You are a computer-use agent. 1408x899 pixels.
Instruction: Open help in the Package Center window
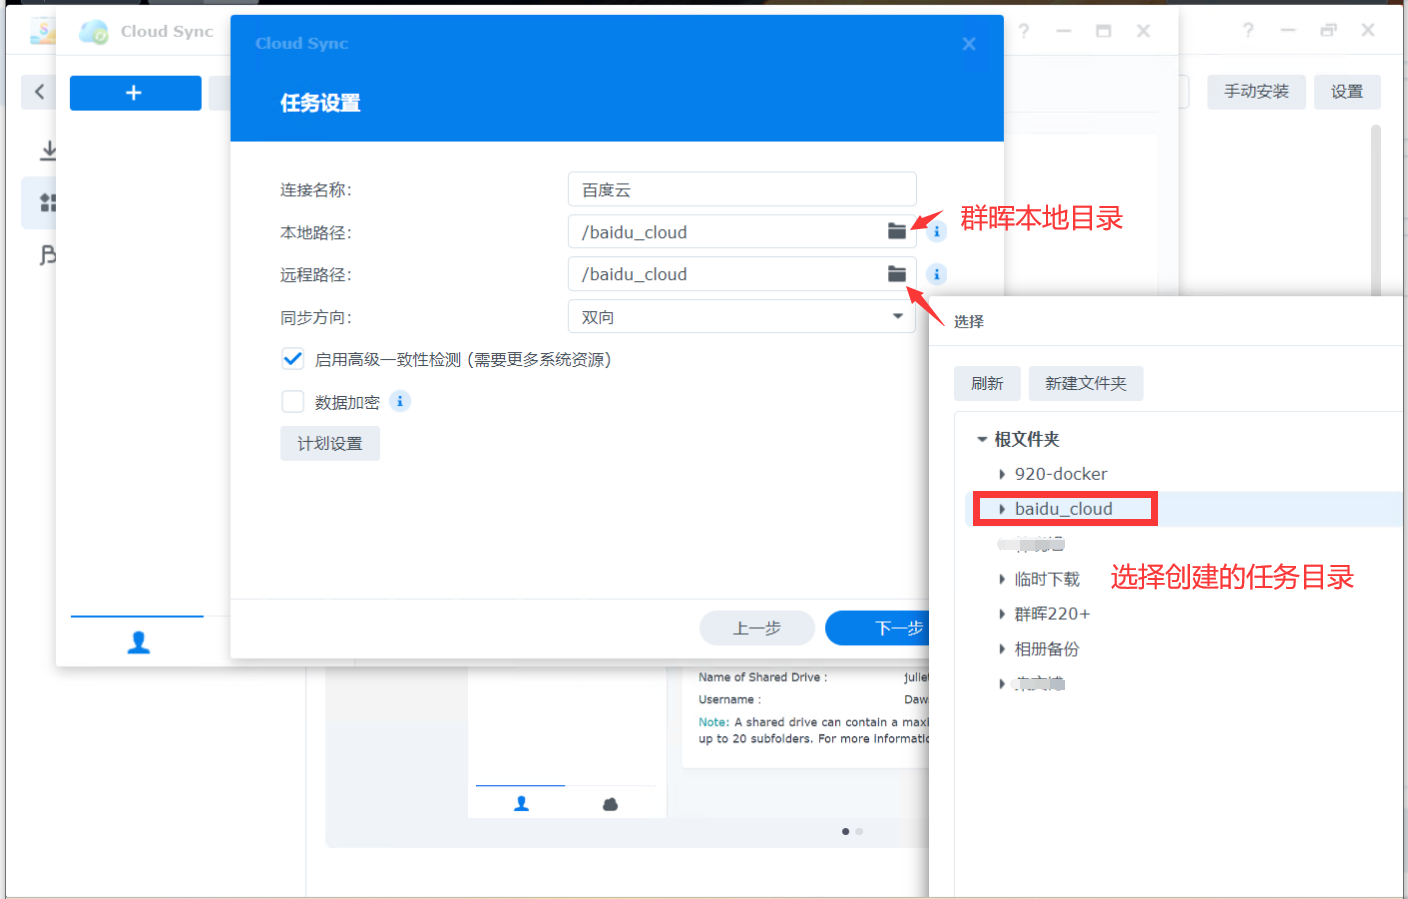coord(1248,30)
